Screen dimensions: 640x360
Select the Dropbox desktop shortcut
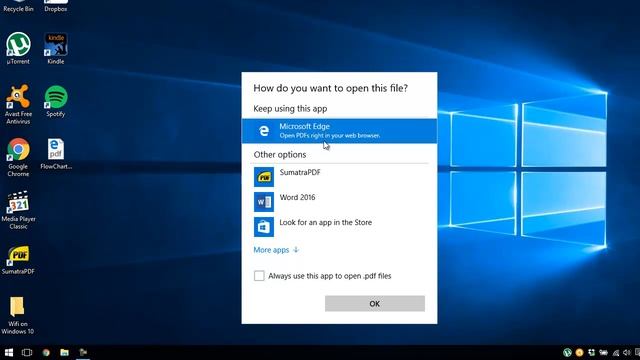pyautogui.click(x=56, y=7)
